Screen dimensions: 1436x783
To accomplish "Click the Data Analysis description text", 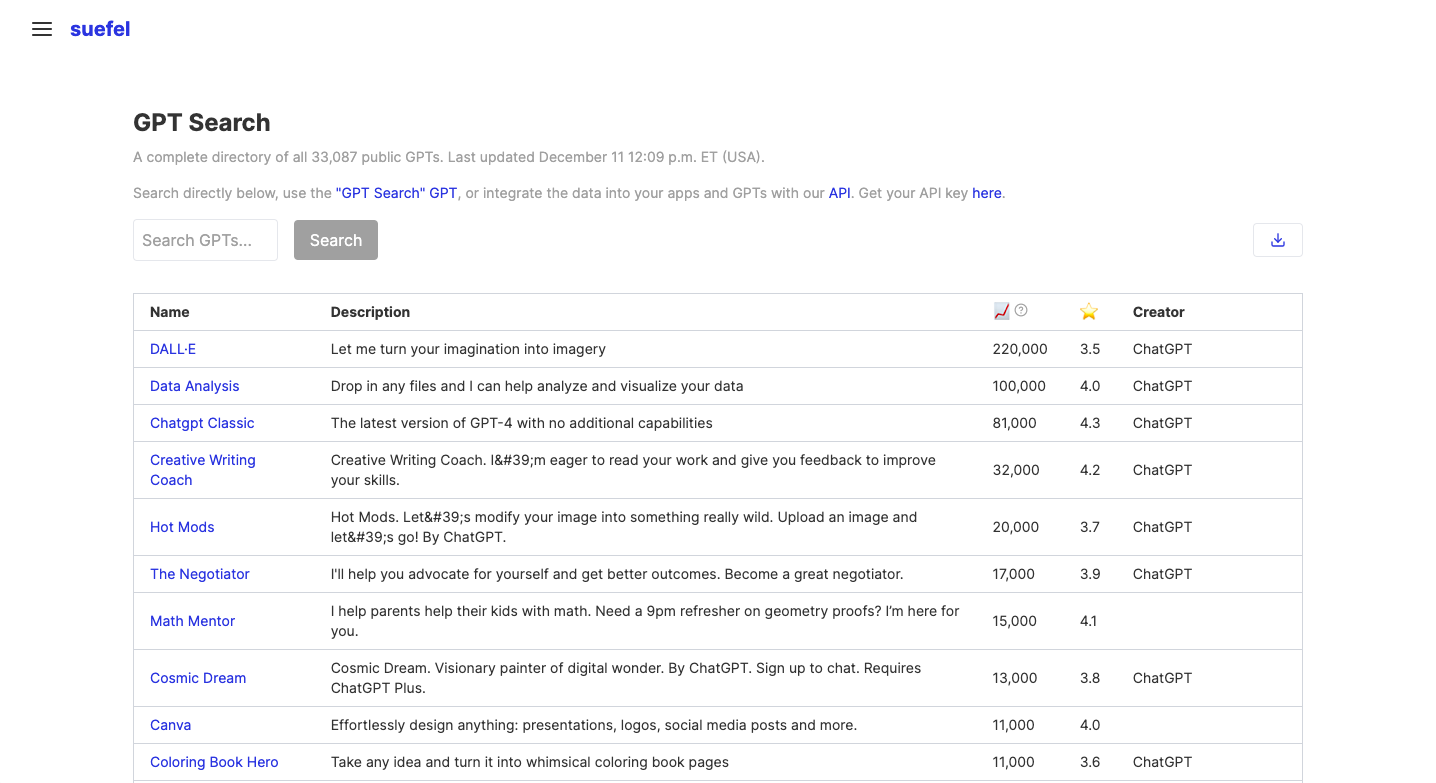I will click(x=537, y=386).
